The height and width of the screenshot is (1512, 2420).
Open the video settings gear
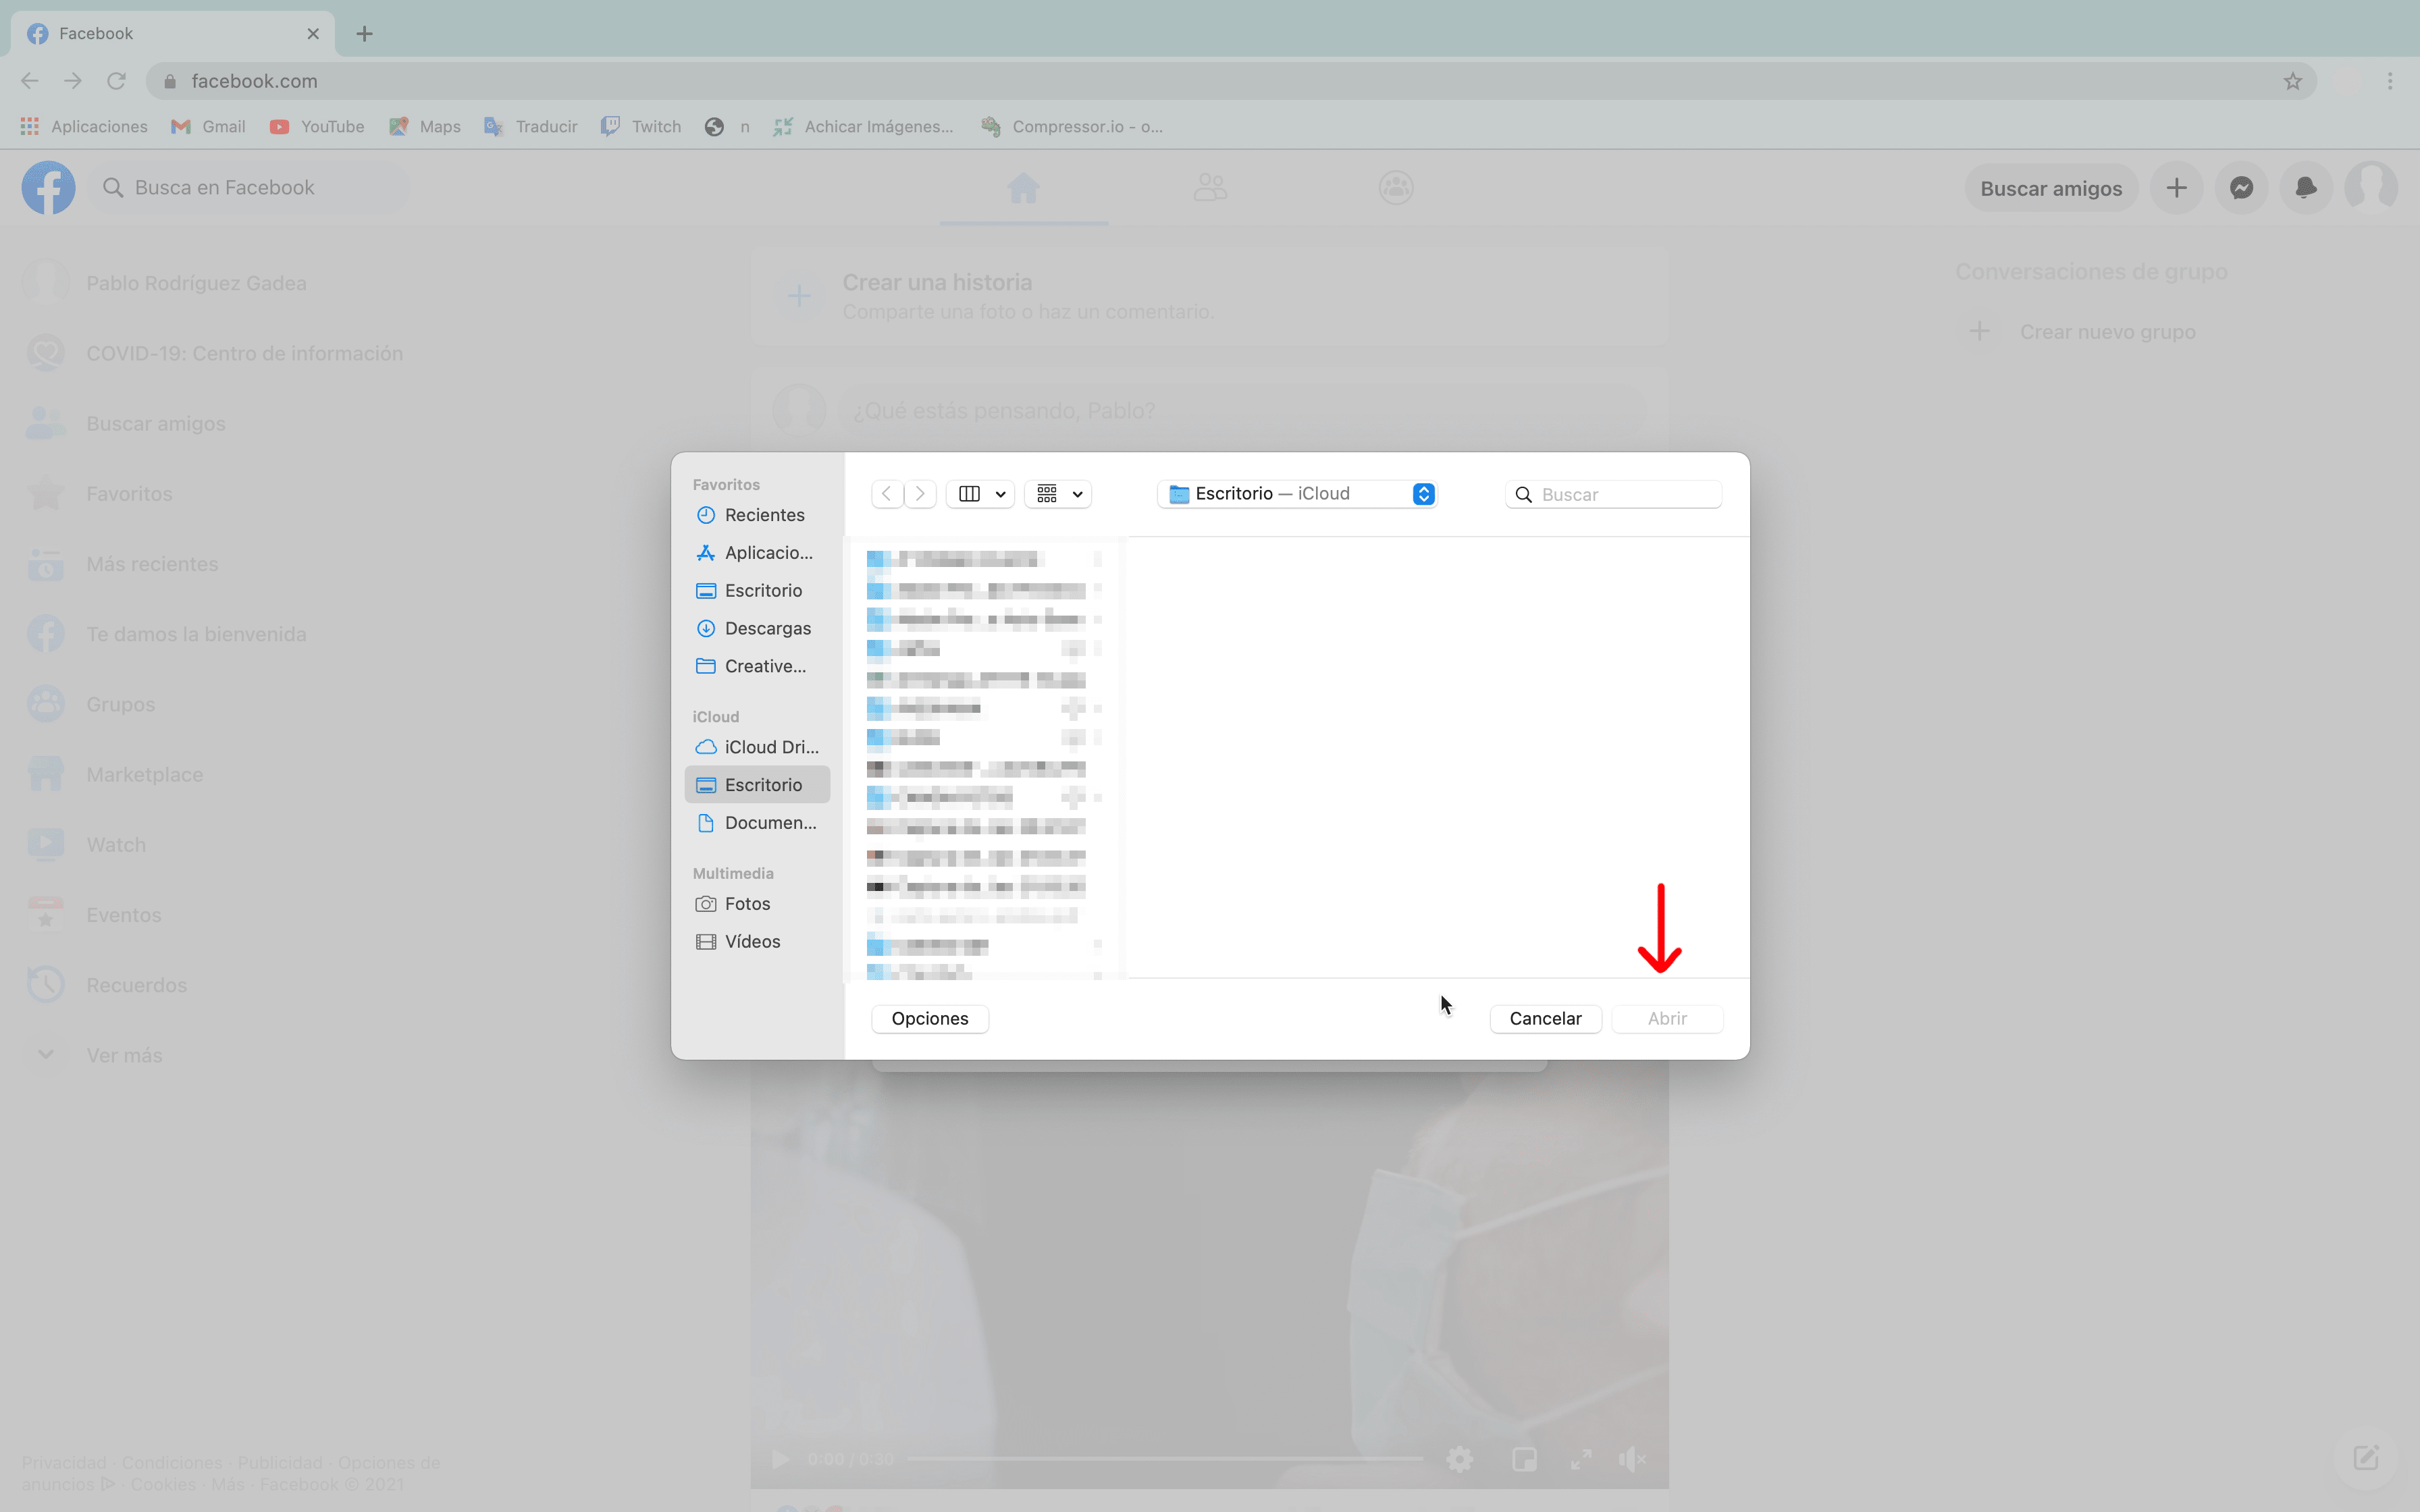(1459, 1460)
